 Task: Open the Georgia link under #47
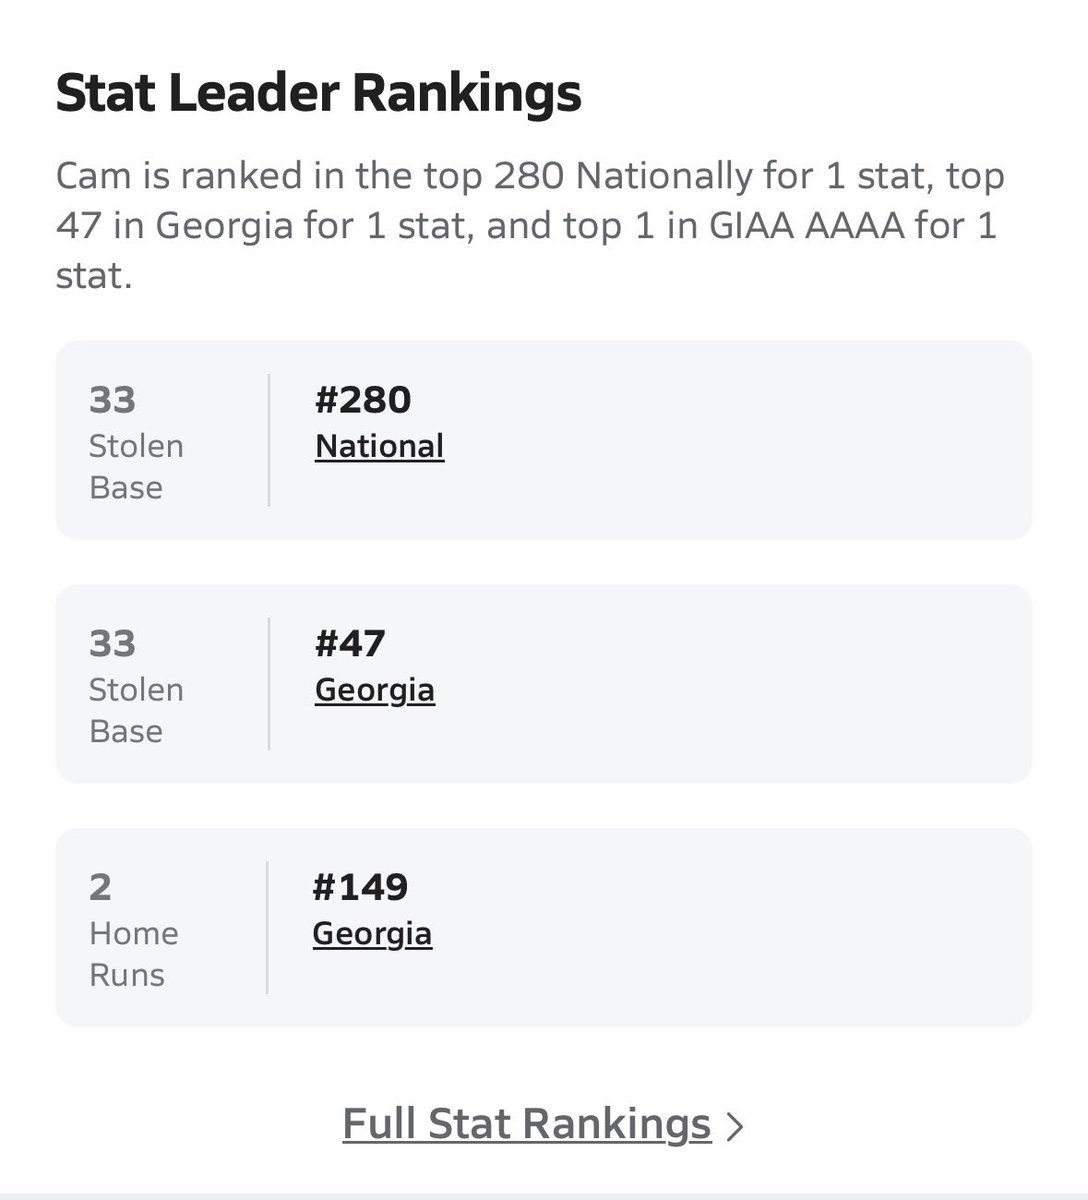pyautogui.click(x=375, y=690)
